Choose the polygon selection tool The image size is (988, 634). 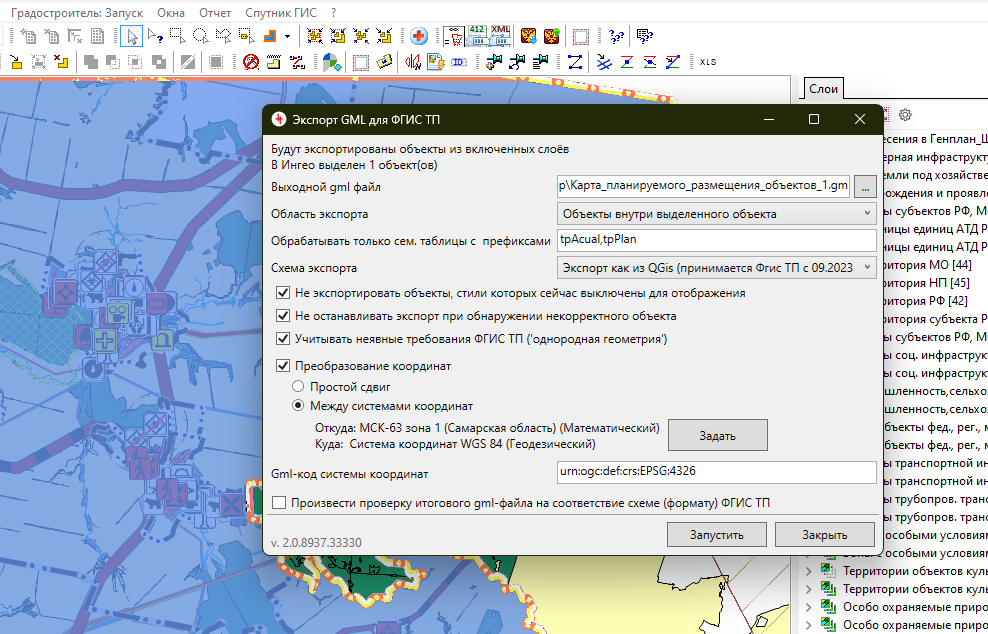click(223, 36)
